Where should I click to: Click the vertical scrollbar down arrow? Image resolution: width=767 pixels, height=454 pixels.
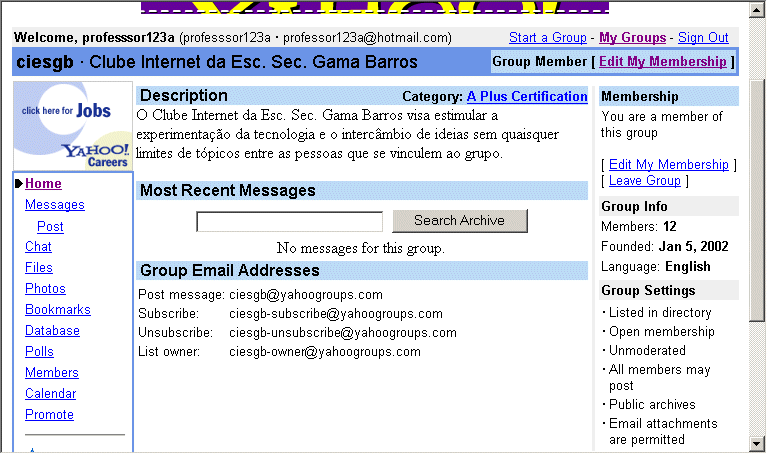757,444
